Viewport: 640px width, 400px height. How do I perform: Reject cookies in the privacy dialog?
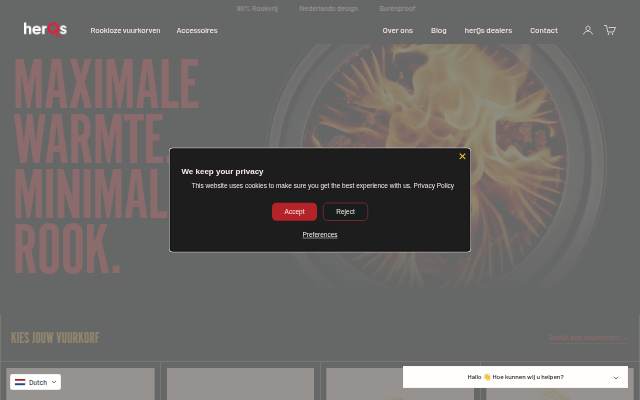345,211
